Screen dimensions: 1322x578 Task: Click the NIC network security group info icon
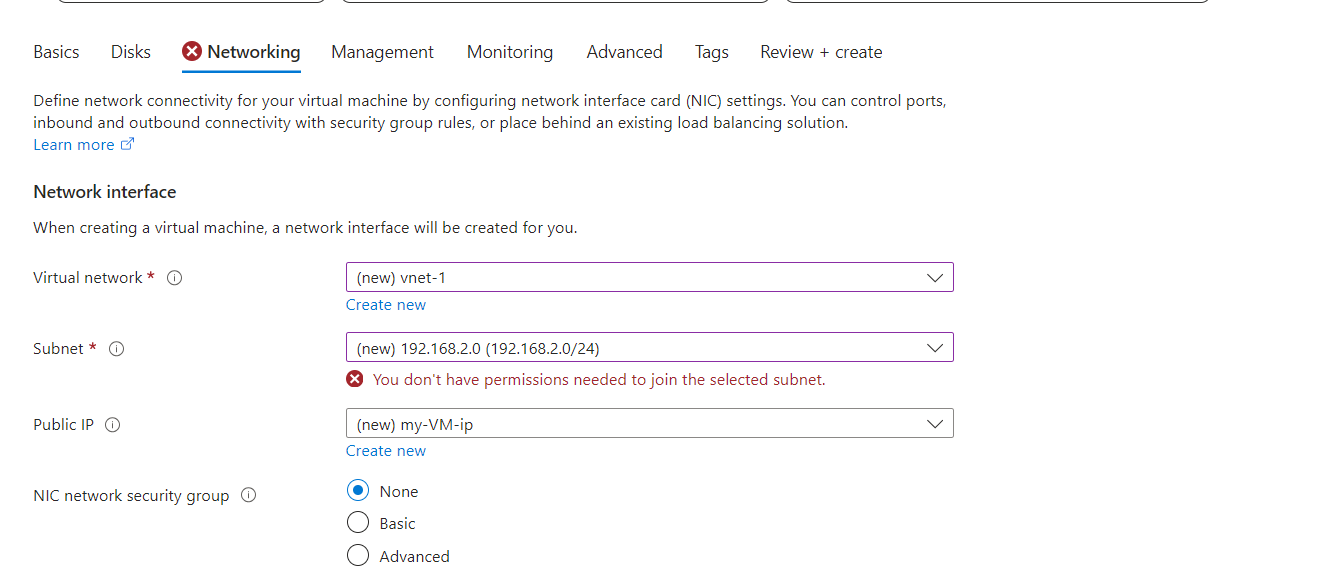(x=248, y=495)
